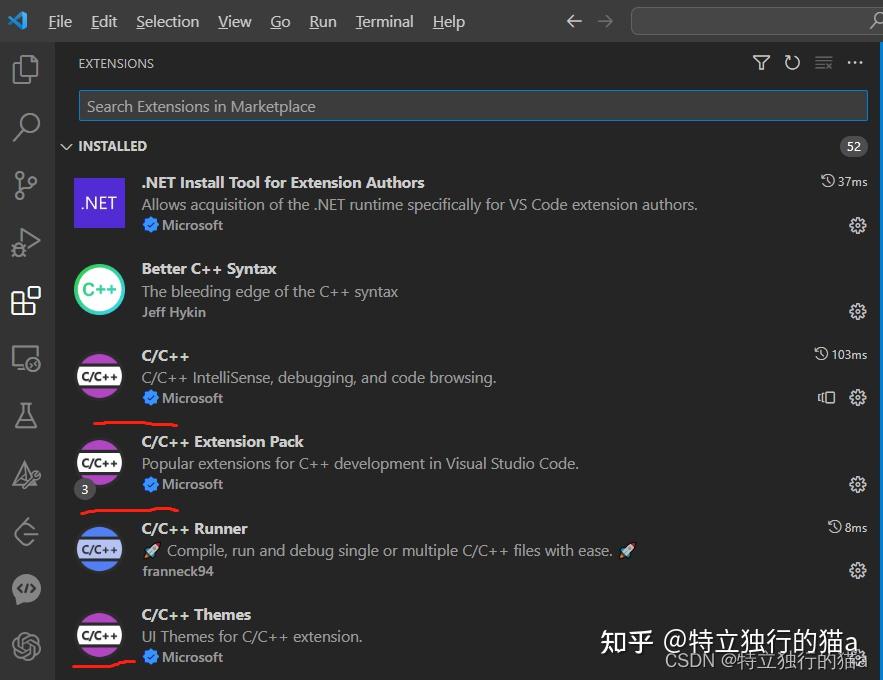
Task: Click the VS Code logo icon
Action: [x=18, y=21]
